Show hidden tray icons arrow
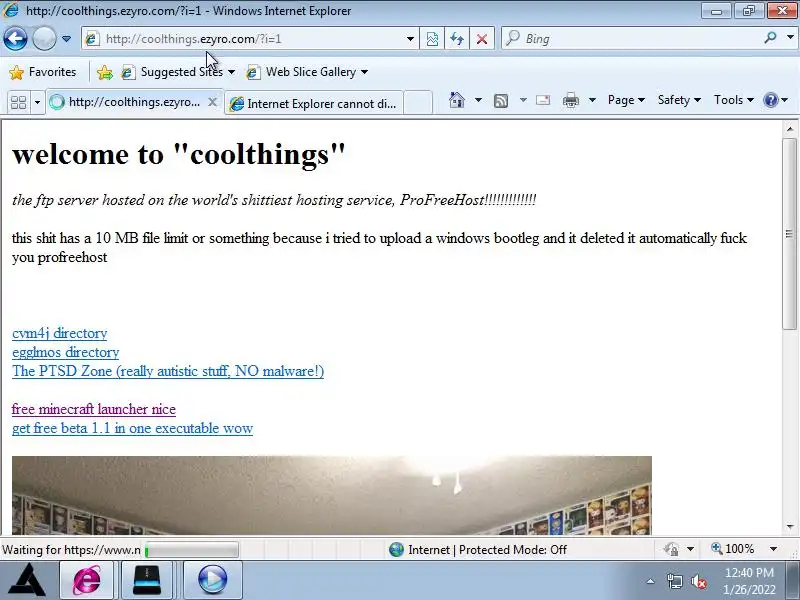Screen dimensions: 800x600 pyautogui.click(x=651, y=581)
